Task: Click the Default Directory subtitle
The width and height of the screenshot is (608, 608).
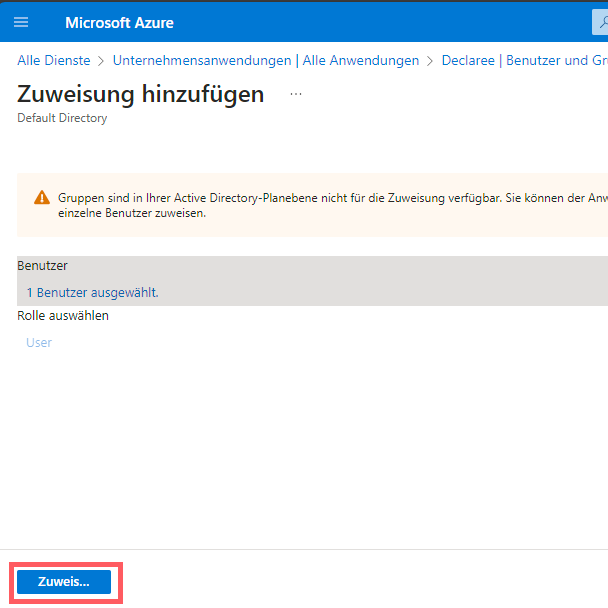Action: click(x=62, y=118)
